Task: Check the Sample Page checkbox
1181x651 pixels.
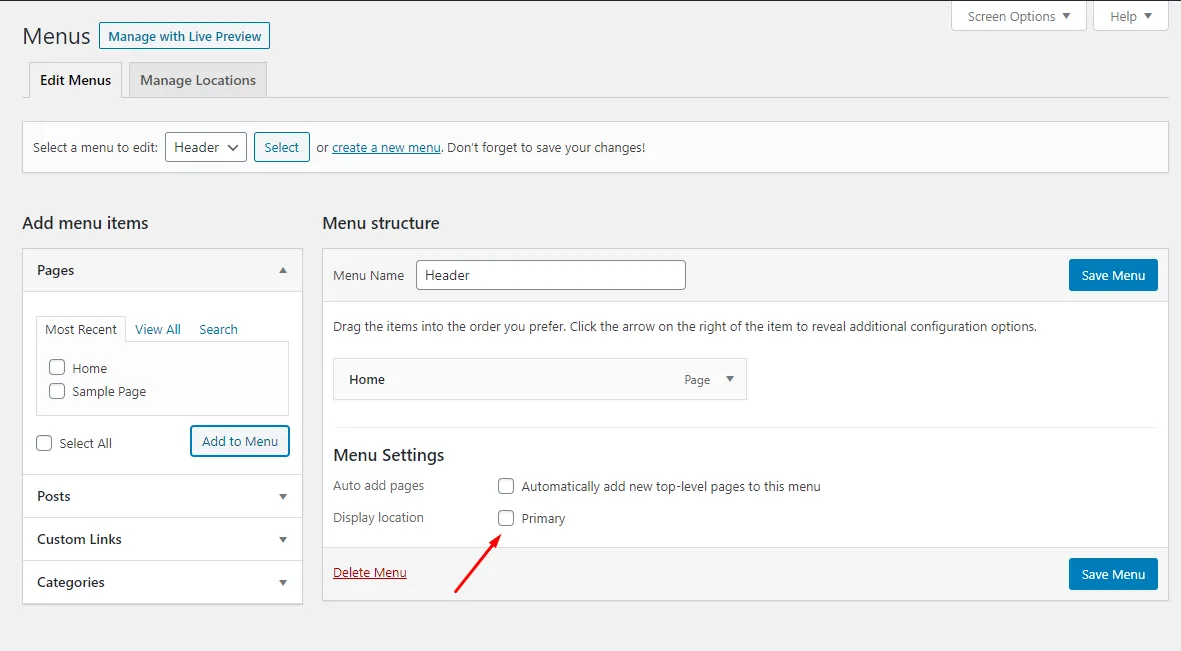Action: tap(57, 391)
